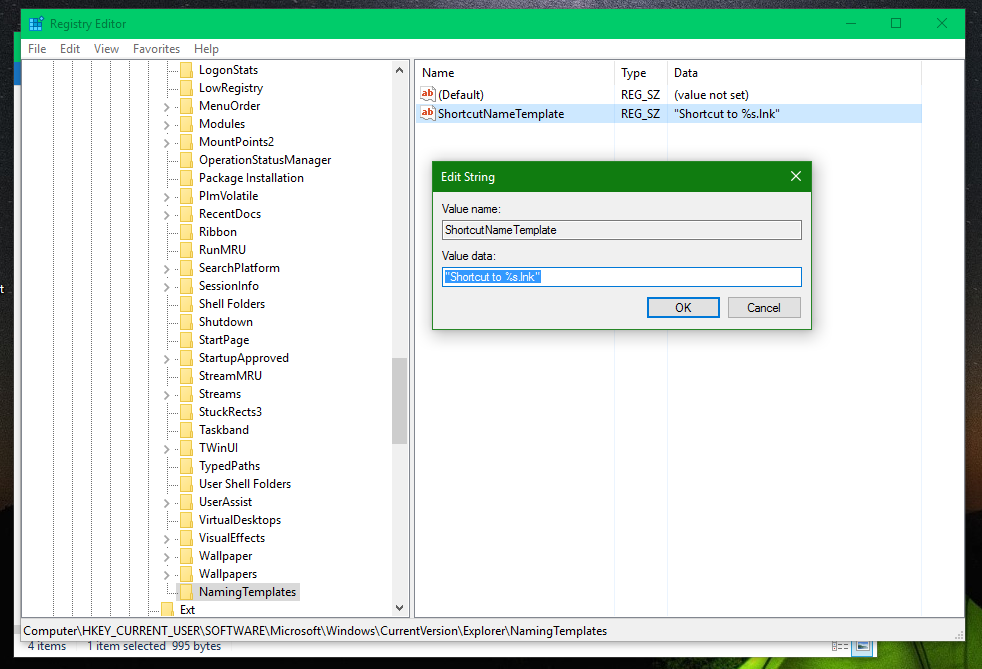The height and width of the screenshot is (669, 982).
Task: Expand the MenuOrder tree node
Action: click(x=167, y=106)
